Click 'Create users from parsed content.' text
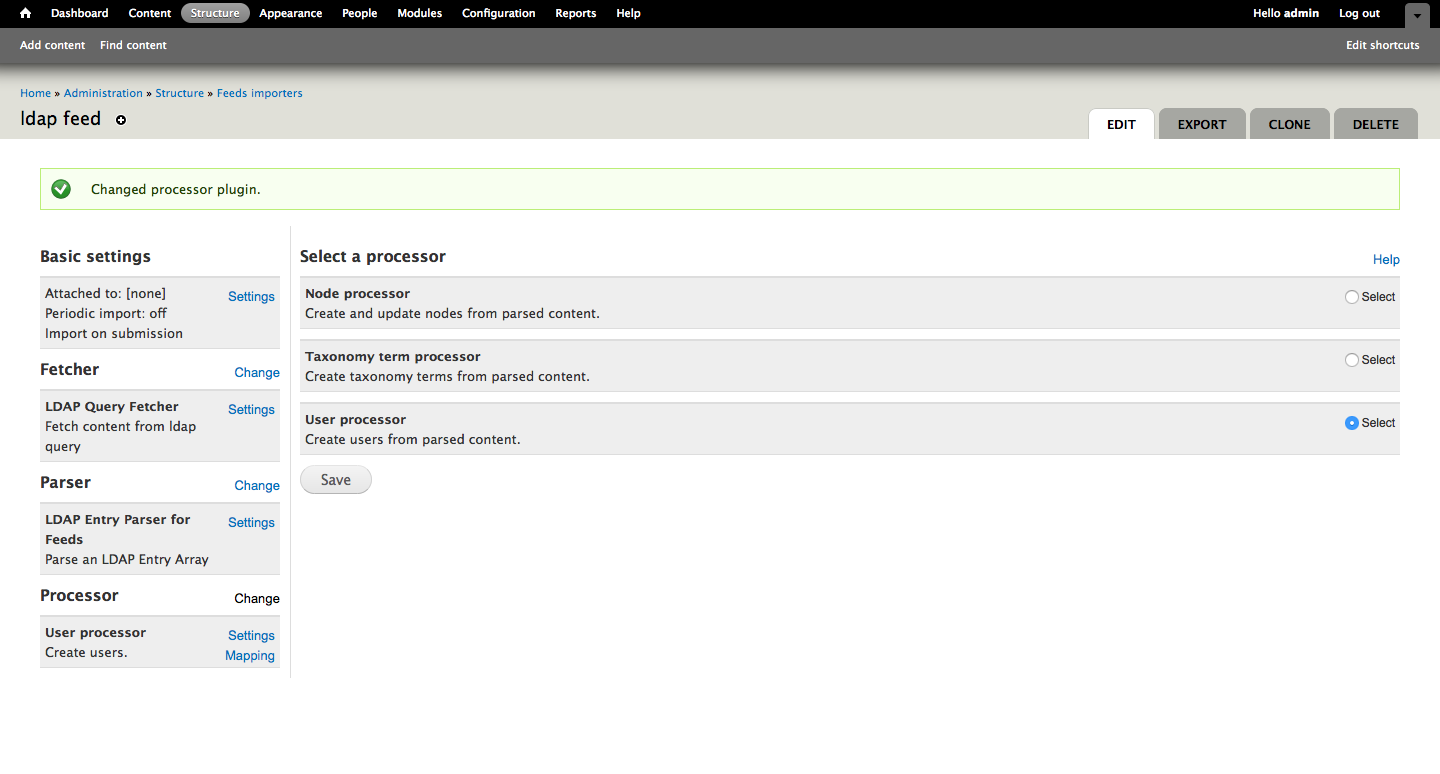The image size is (1440, 774). click(x=413, y=440)
